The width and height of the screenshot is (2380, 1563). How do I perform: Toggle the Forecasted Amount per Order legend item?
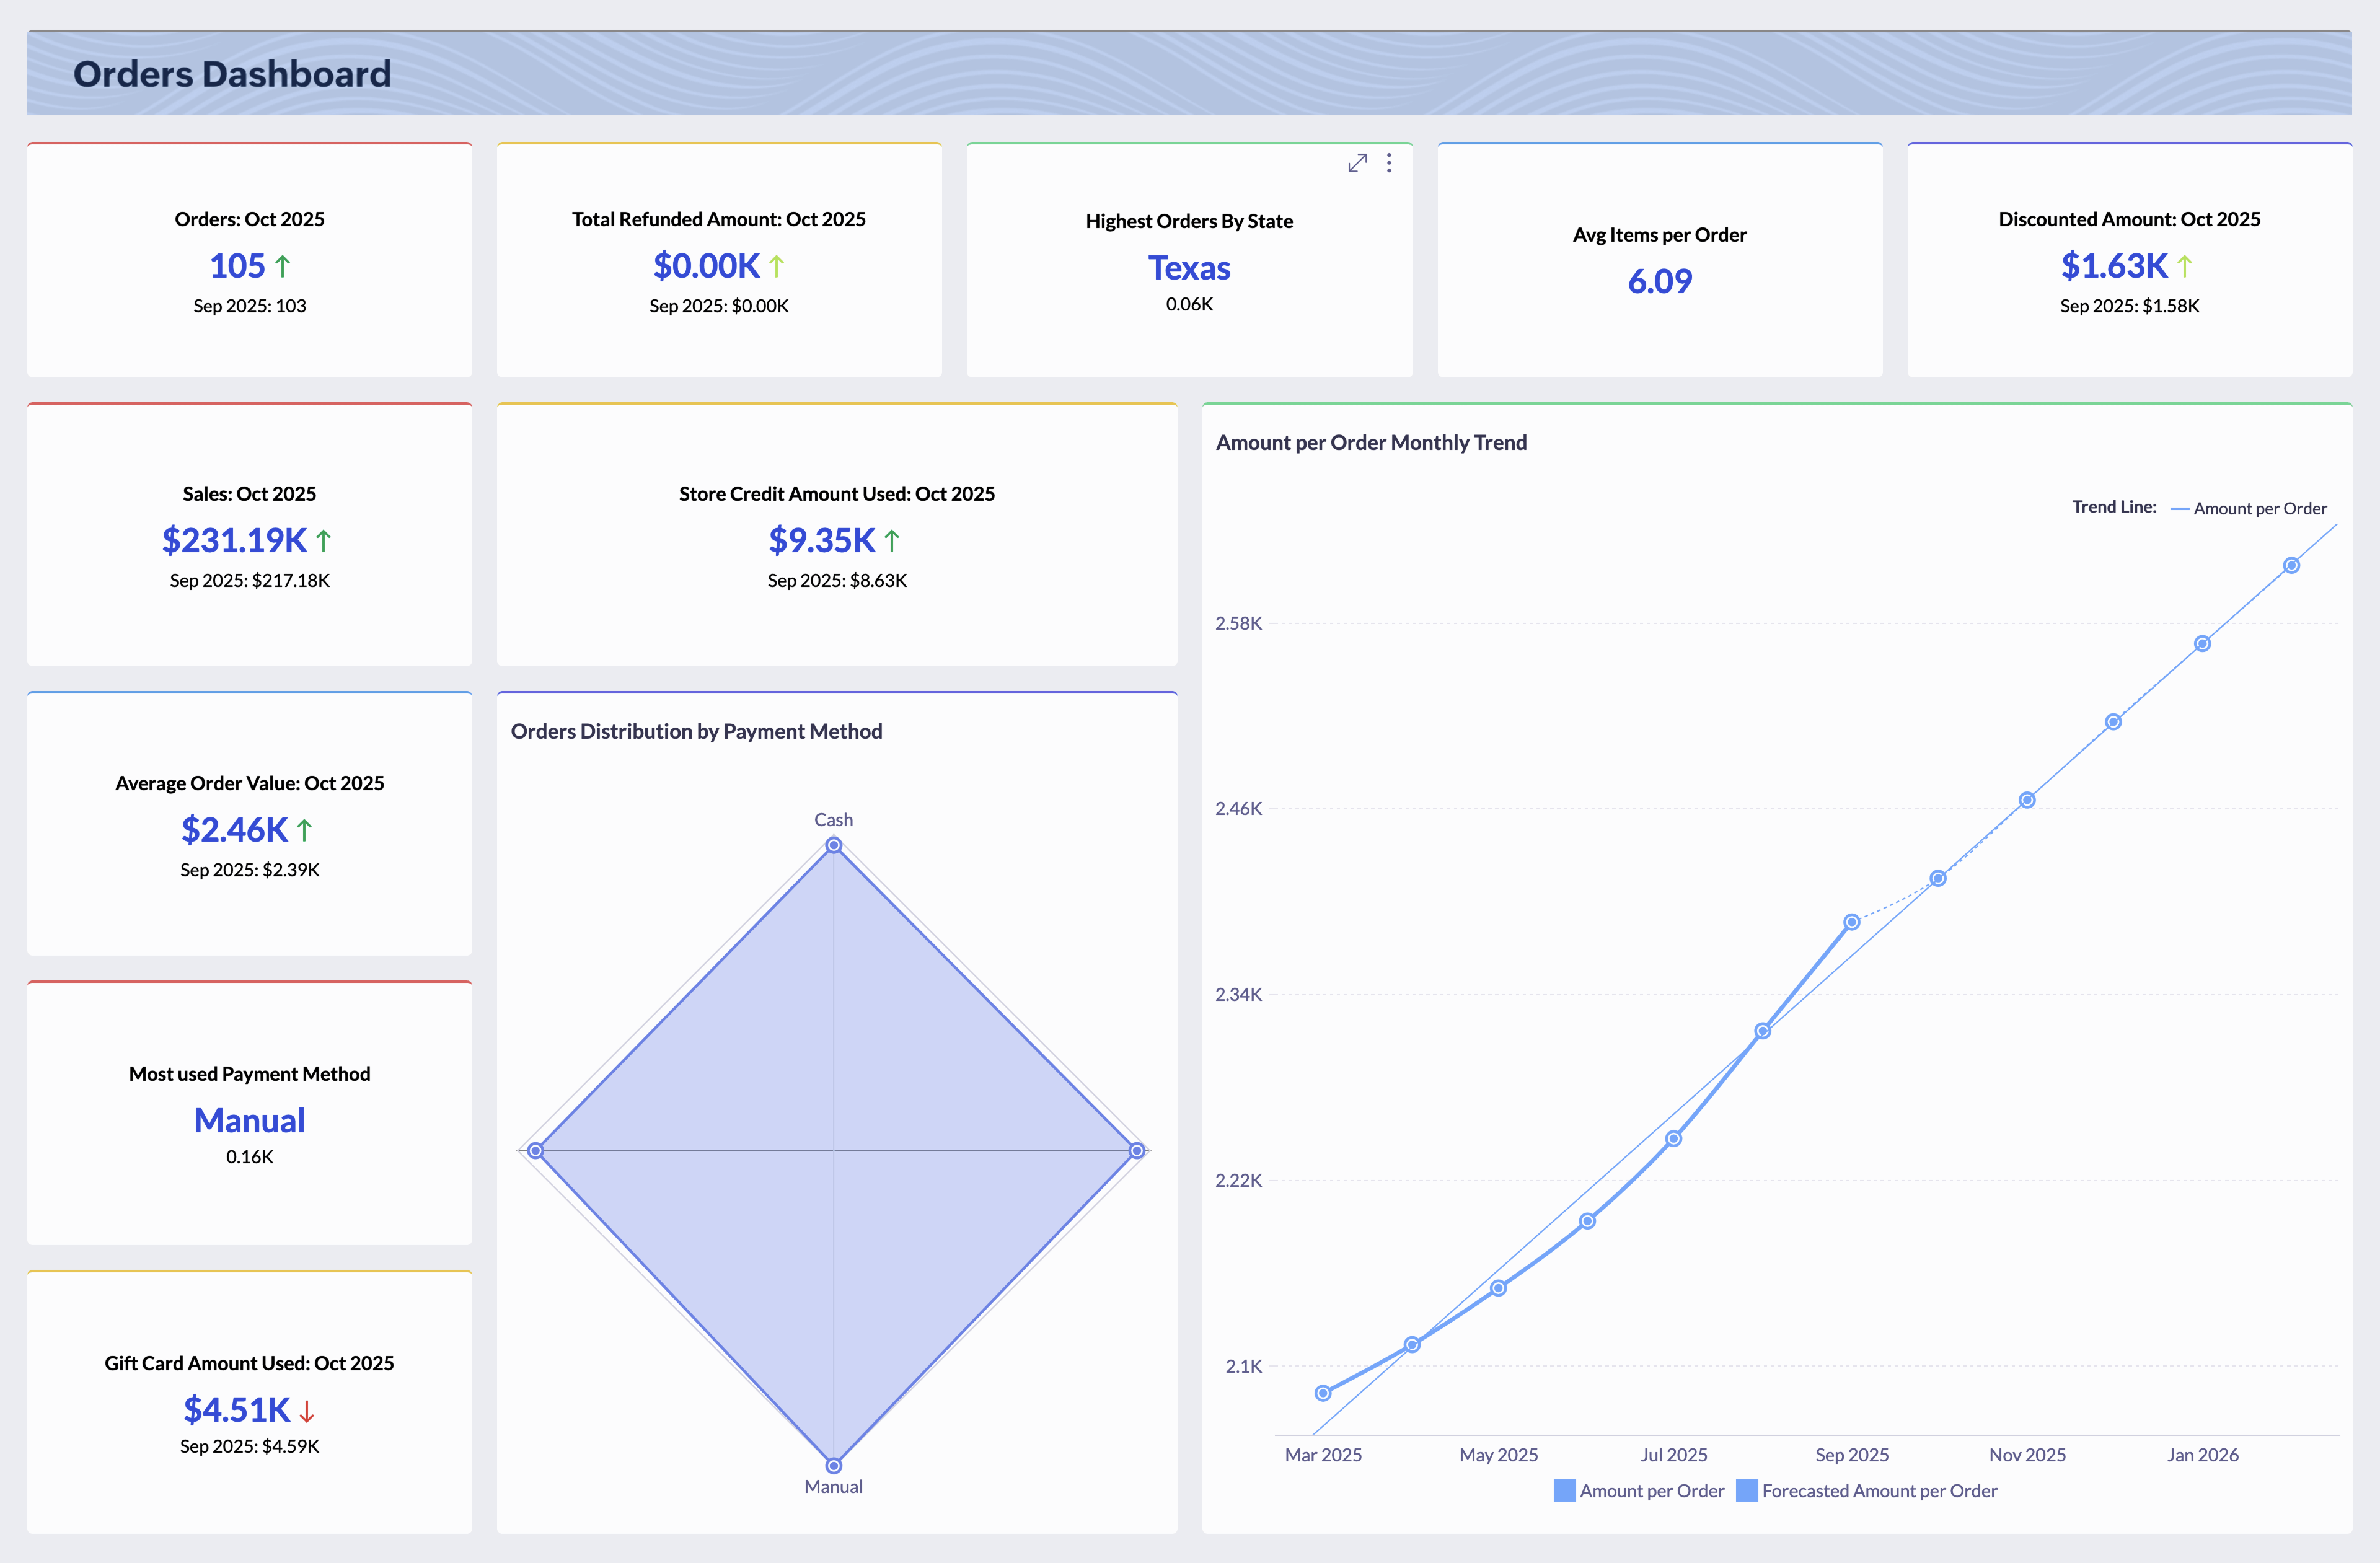[x=1878, y=1490]
